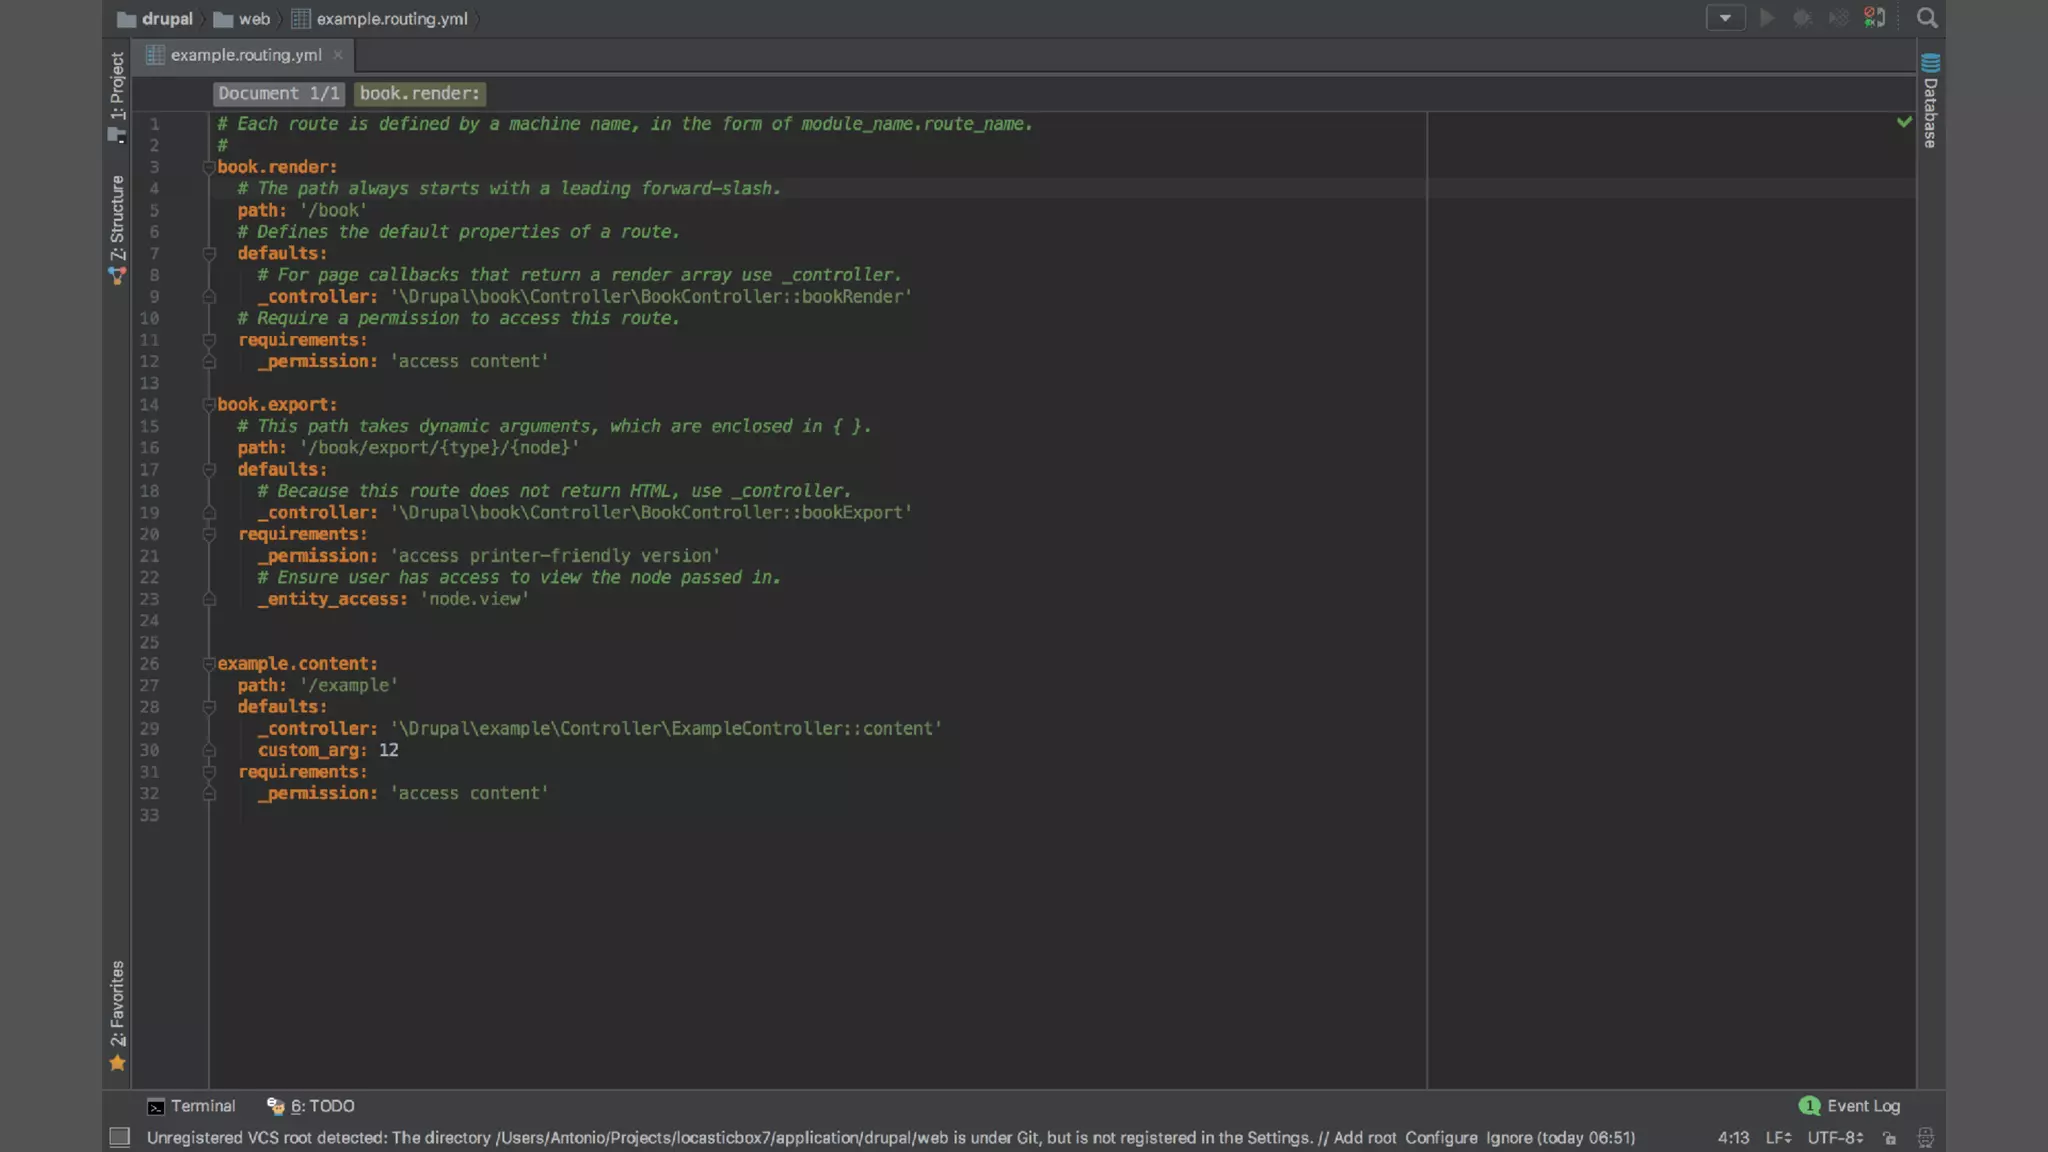
Task: Click the Run with Coverage icon
Action: tap(1838, 18)
